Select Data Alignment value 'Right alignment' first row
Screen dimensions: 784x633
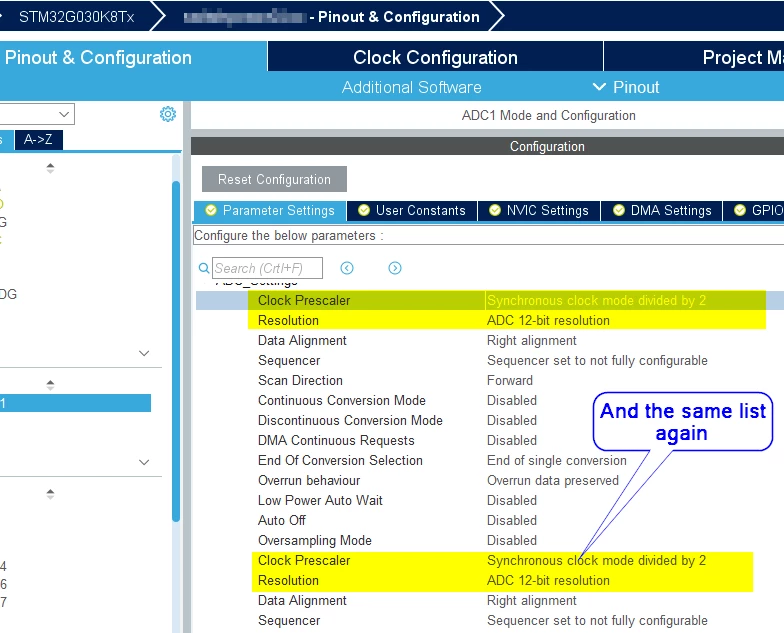(532, 340)
